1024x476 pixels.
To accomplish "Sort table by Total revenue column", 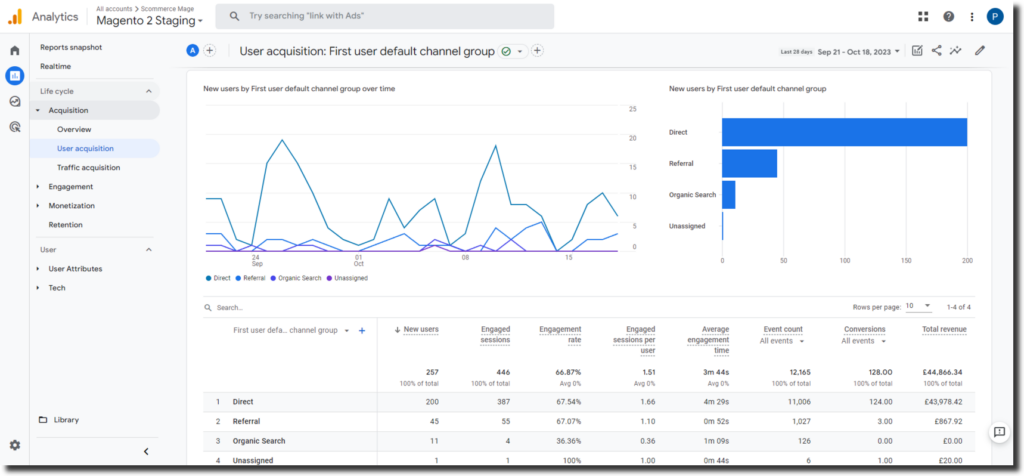I will click(x=944, y=329).
